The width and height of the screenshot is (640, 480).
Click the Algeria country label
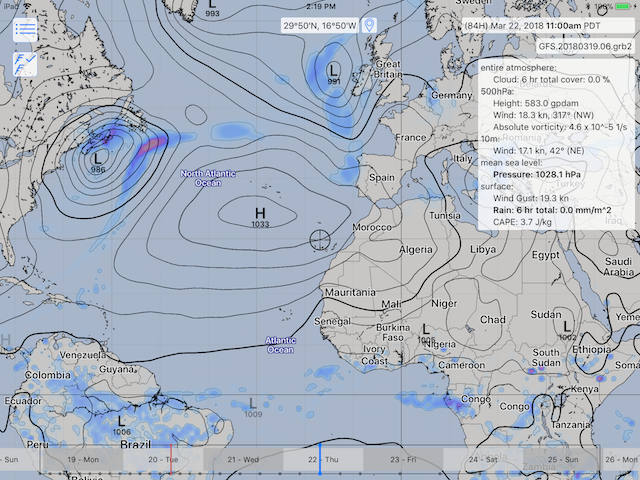(416, 249)
